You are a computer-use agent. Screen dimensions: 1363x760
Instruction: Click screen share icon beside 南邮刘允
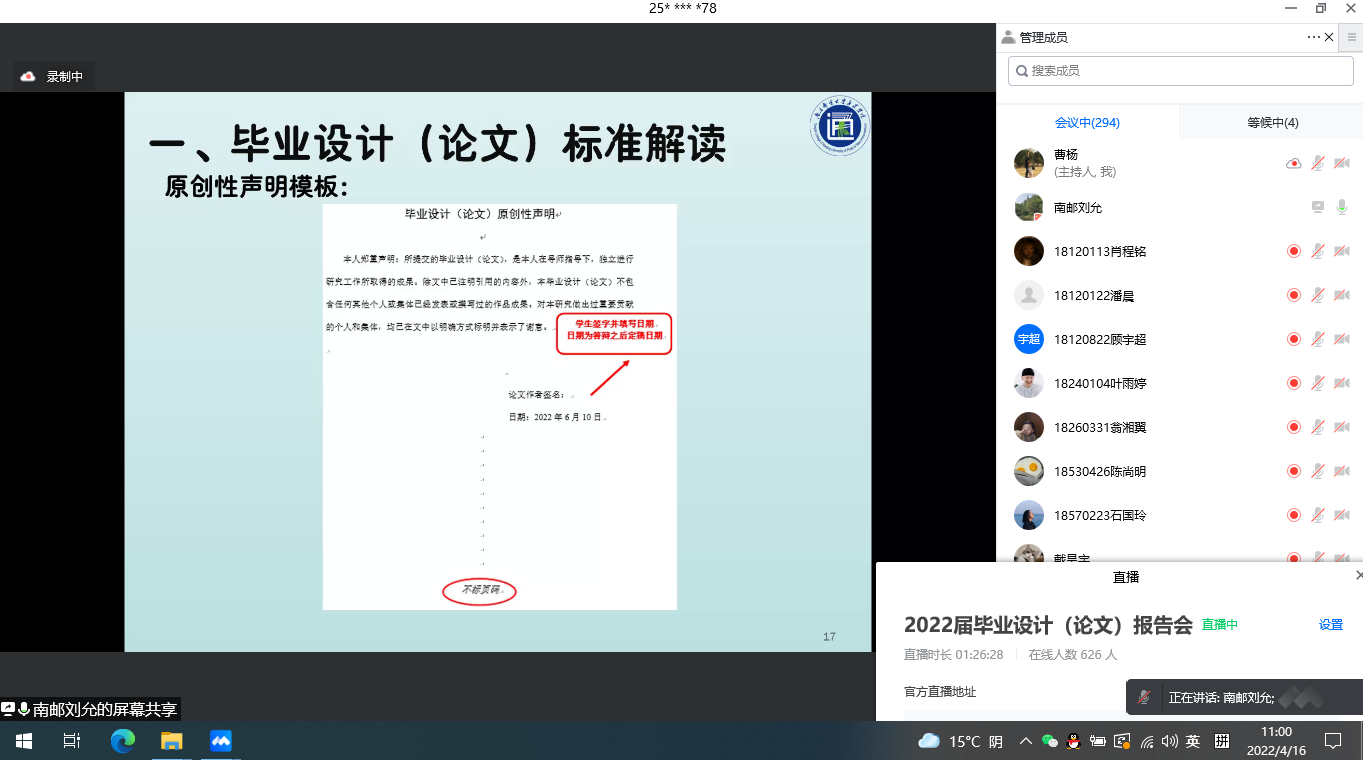pos(1318,207)
